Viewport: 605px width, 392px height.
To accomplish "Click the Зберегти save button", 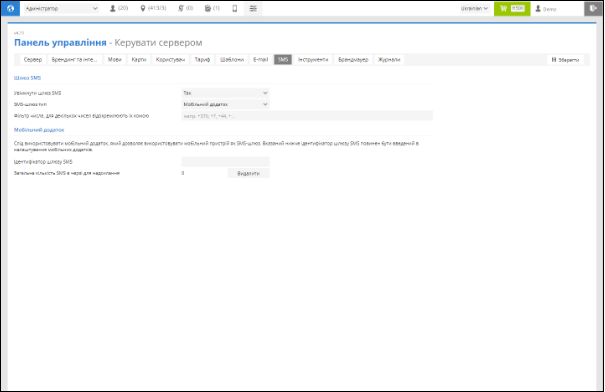I will 566,60.
